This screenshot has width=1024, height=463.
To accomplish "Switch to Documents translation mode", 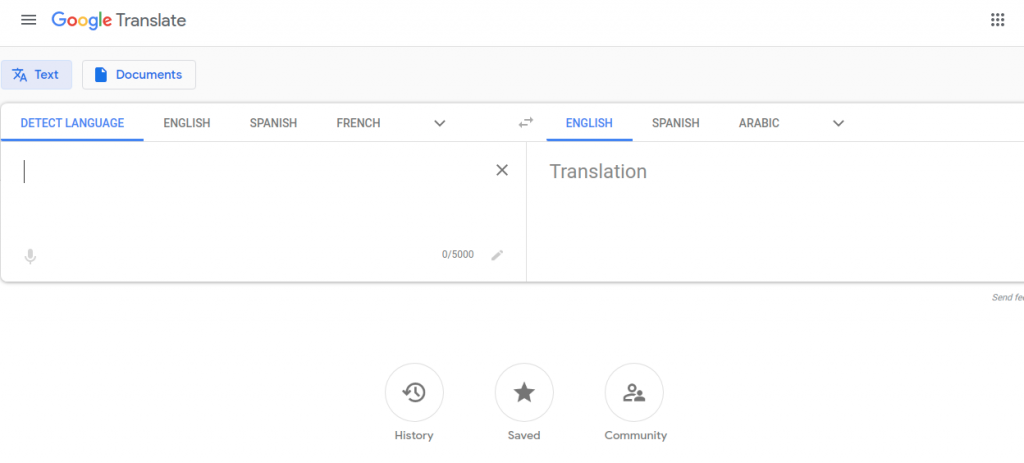I will (x=138, y=74).
